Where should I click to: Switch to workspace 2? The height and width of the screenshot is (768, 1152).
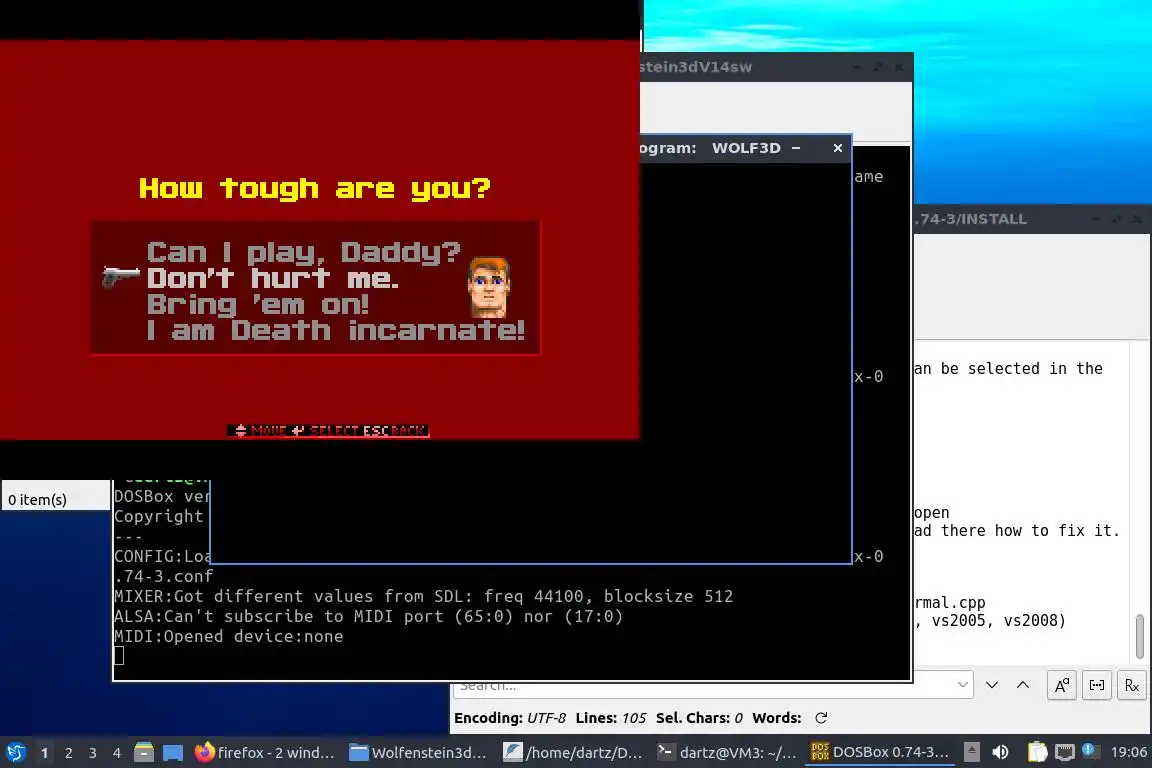(x=68, y=753)
